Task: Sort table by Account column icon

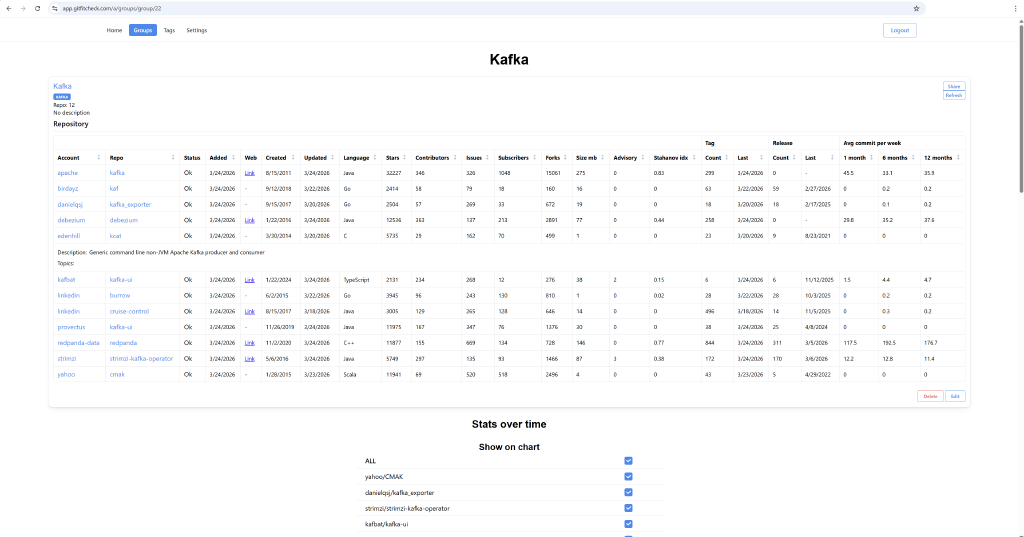Action: point(99,157)
